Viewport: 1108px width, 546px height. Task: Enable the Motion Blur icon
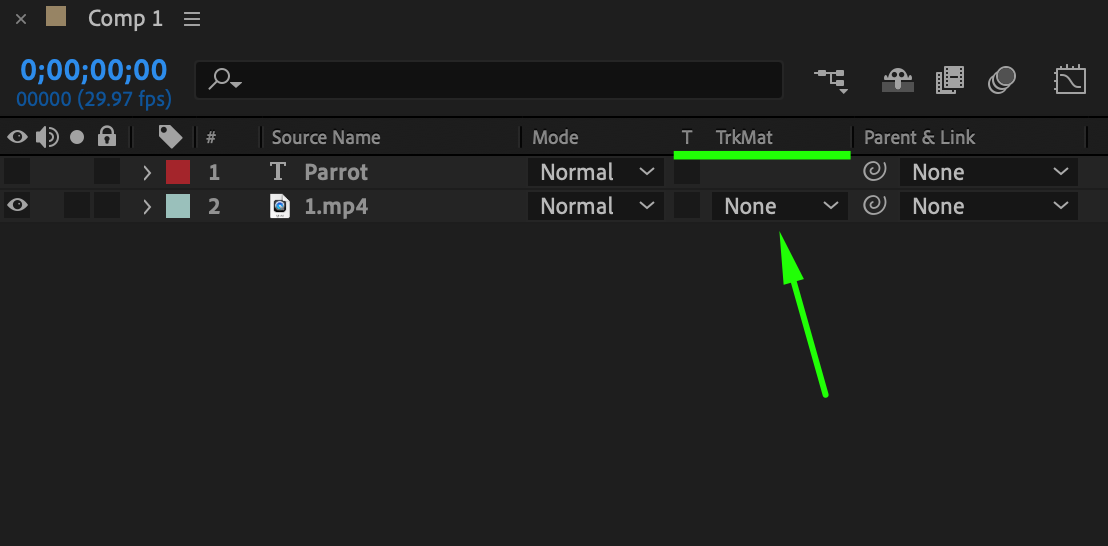(x=1001, y=80)
